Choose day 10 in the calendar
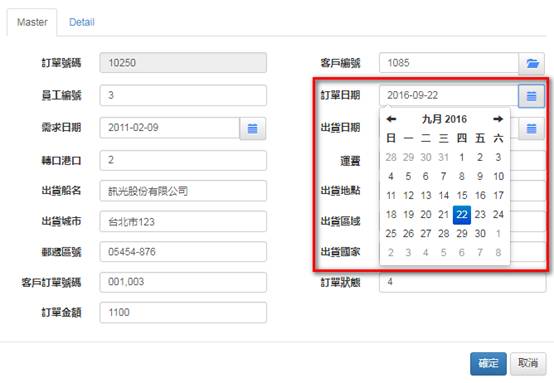This screenshot has width=554, height=383. (x=498, y=176)
